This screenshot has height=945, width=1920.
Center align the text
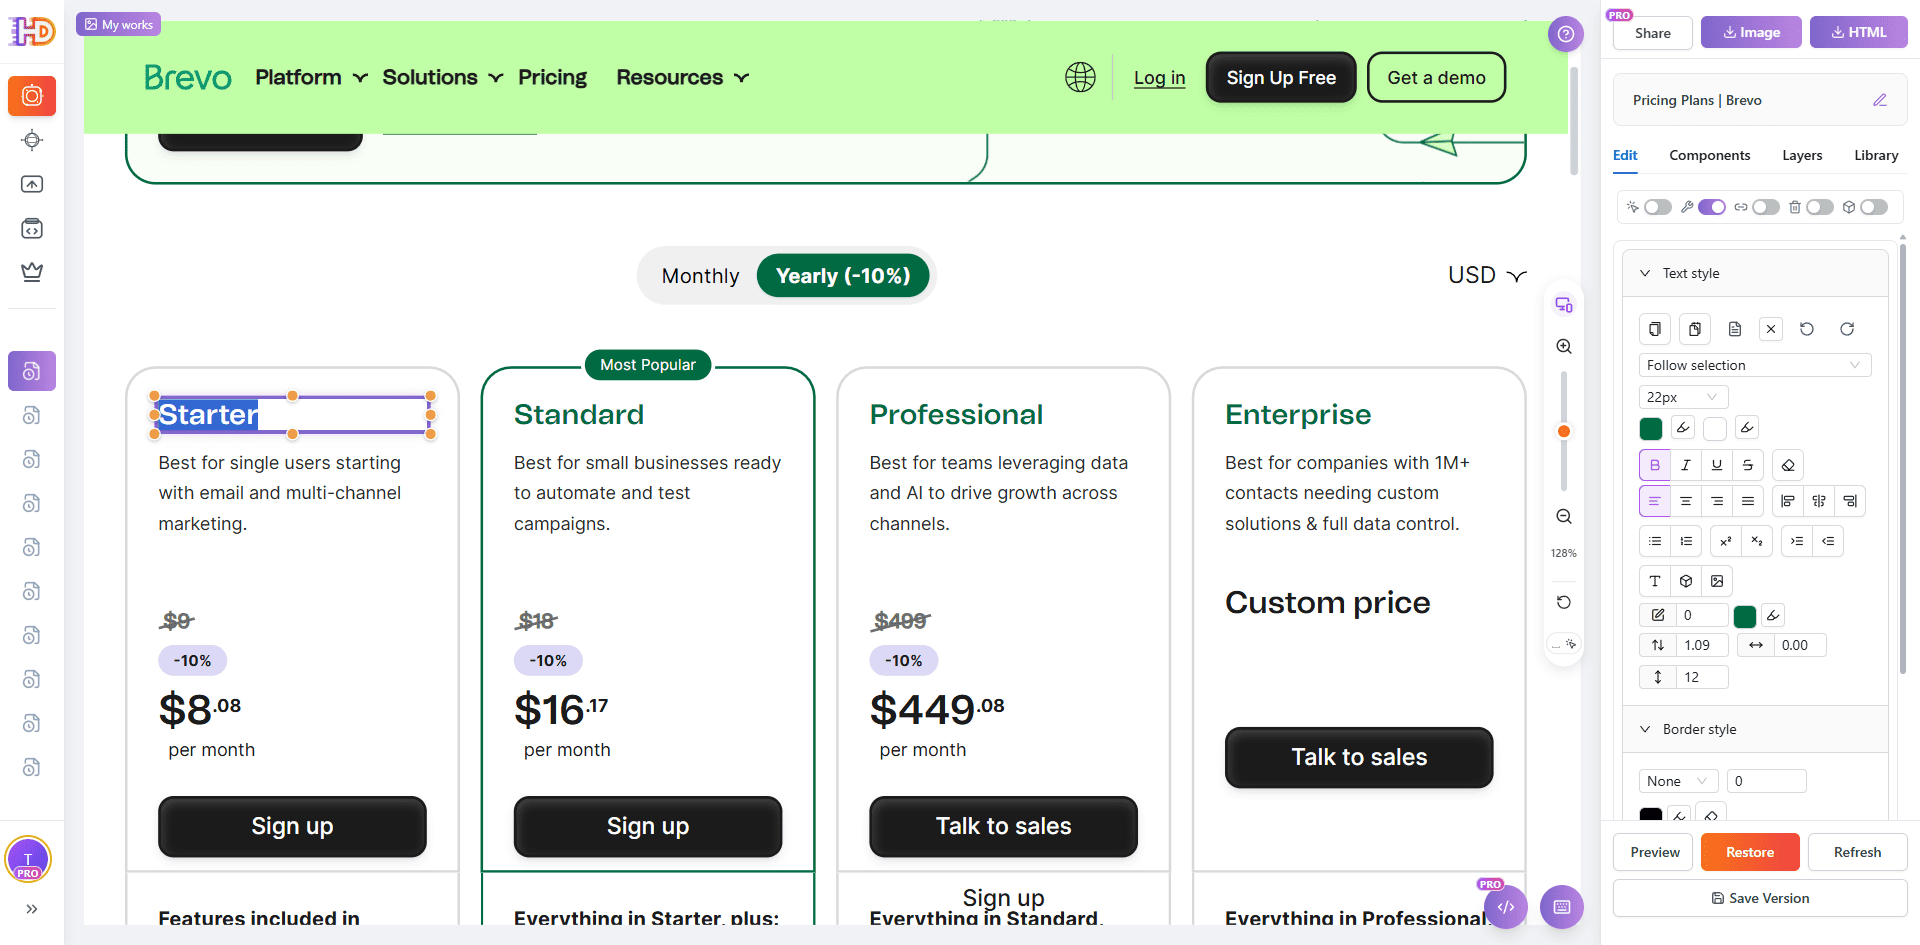pyautogui.click(x=1686, y=501)
